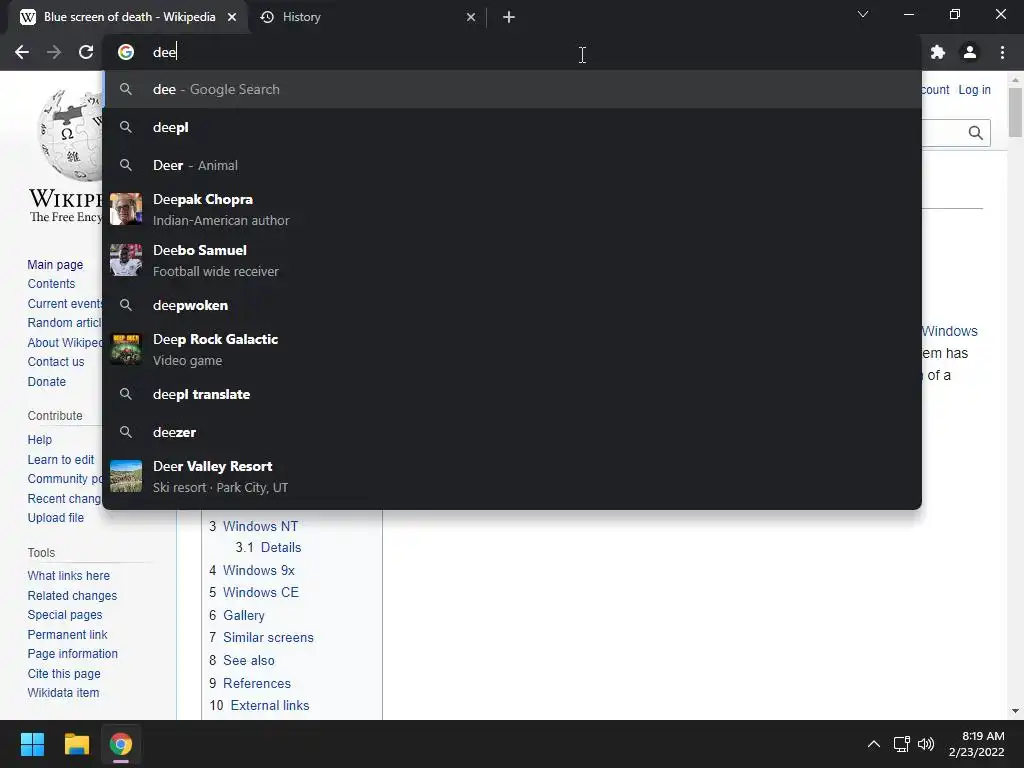Reload the page with the refresh icon
1024x768 pixels.
point(86,52)
